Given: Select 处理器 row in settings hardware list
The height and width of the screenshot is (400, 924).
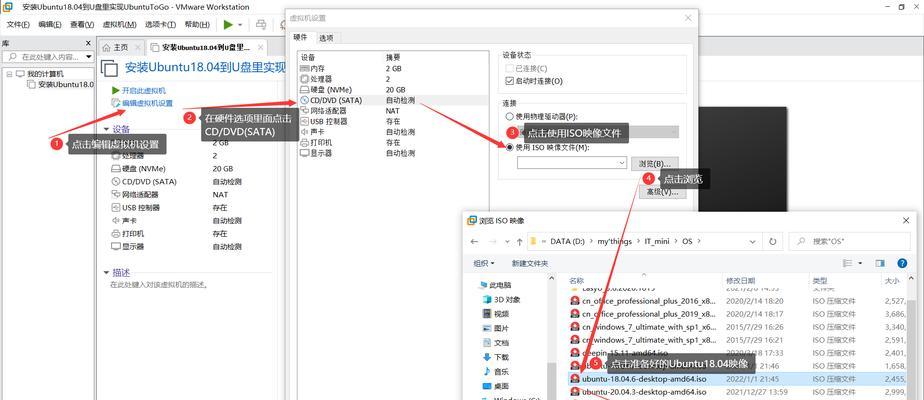Looking at the screenshot, I should 393,79.
